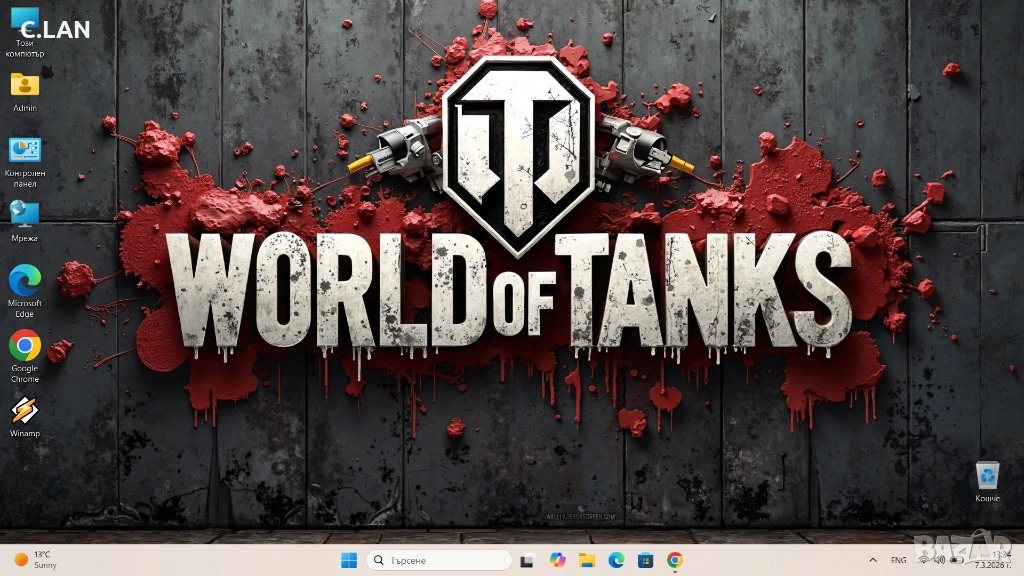Switch input language via ENG indicator

(899, 560)
